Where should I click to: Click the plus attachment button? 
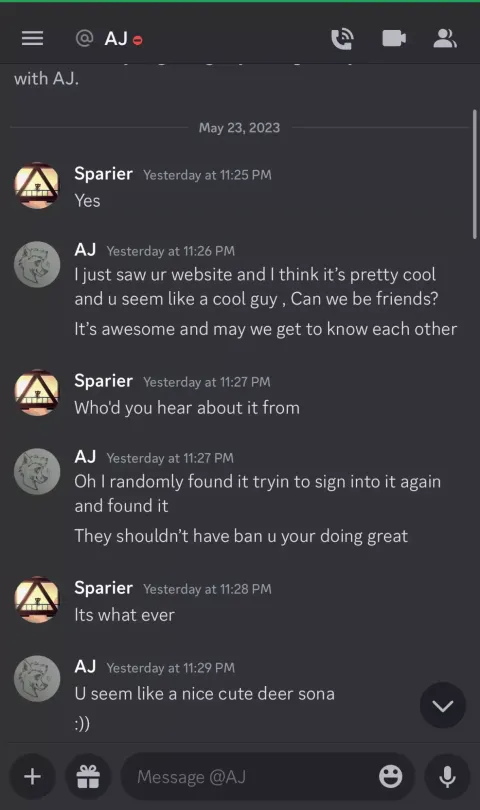[33, 776]
